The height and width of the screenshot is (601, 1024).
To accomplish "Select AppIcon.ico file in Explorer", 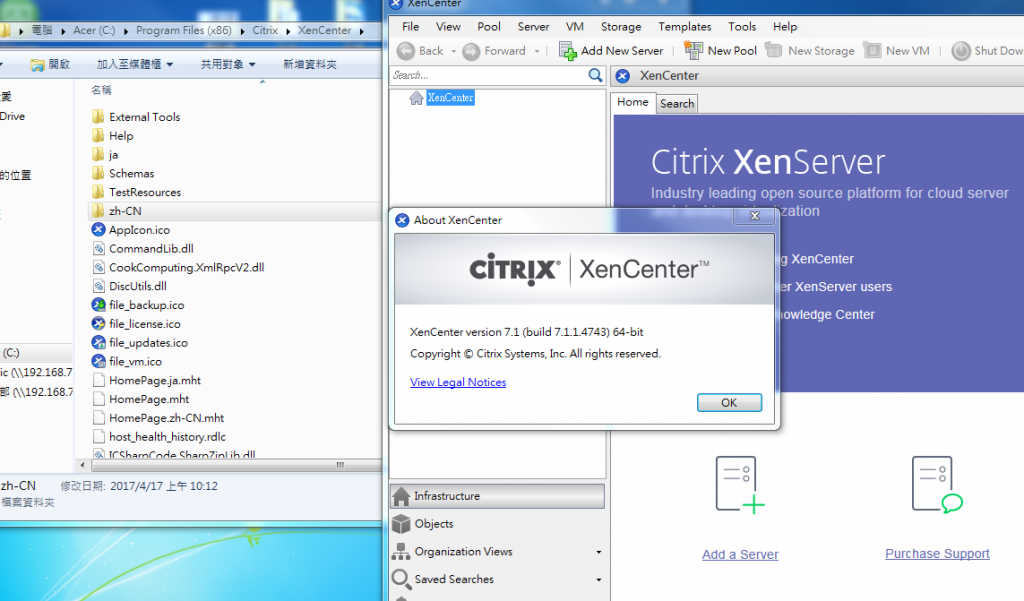I will coord(139,230).
